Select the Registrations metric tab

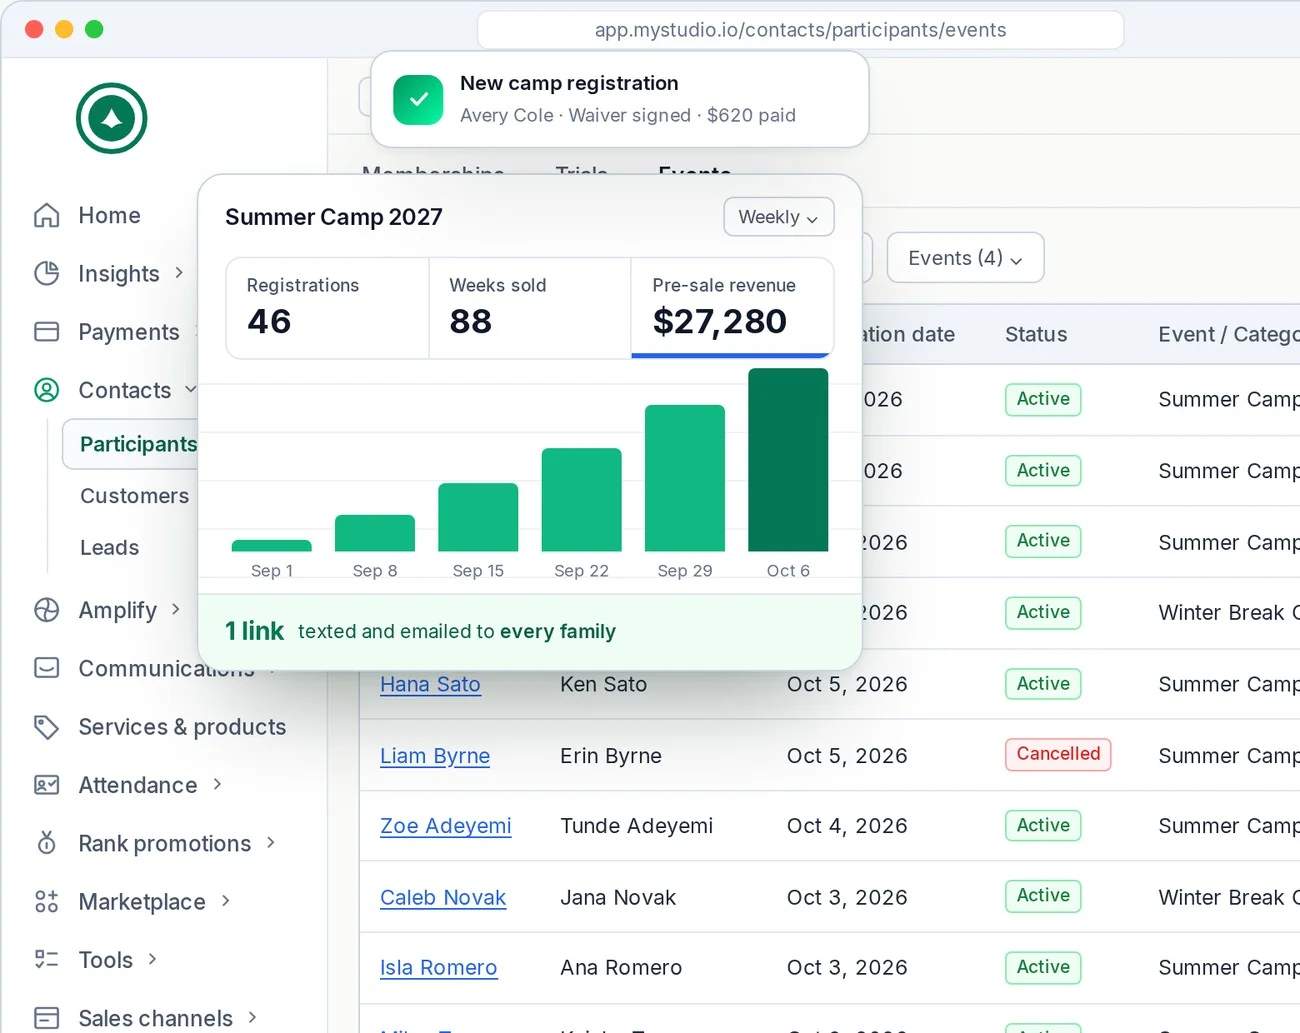coord(328,308)
